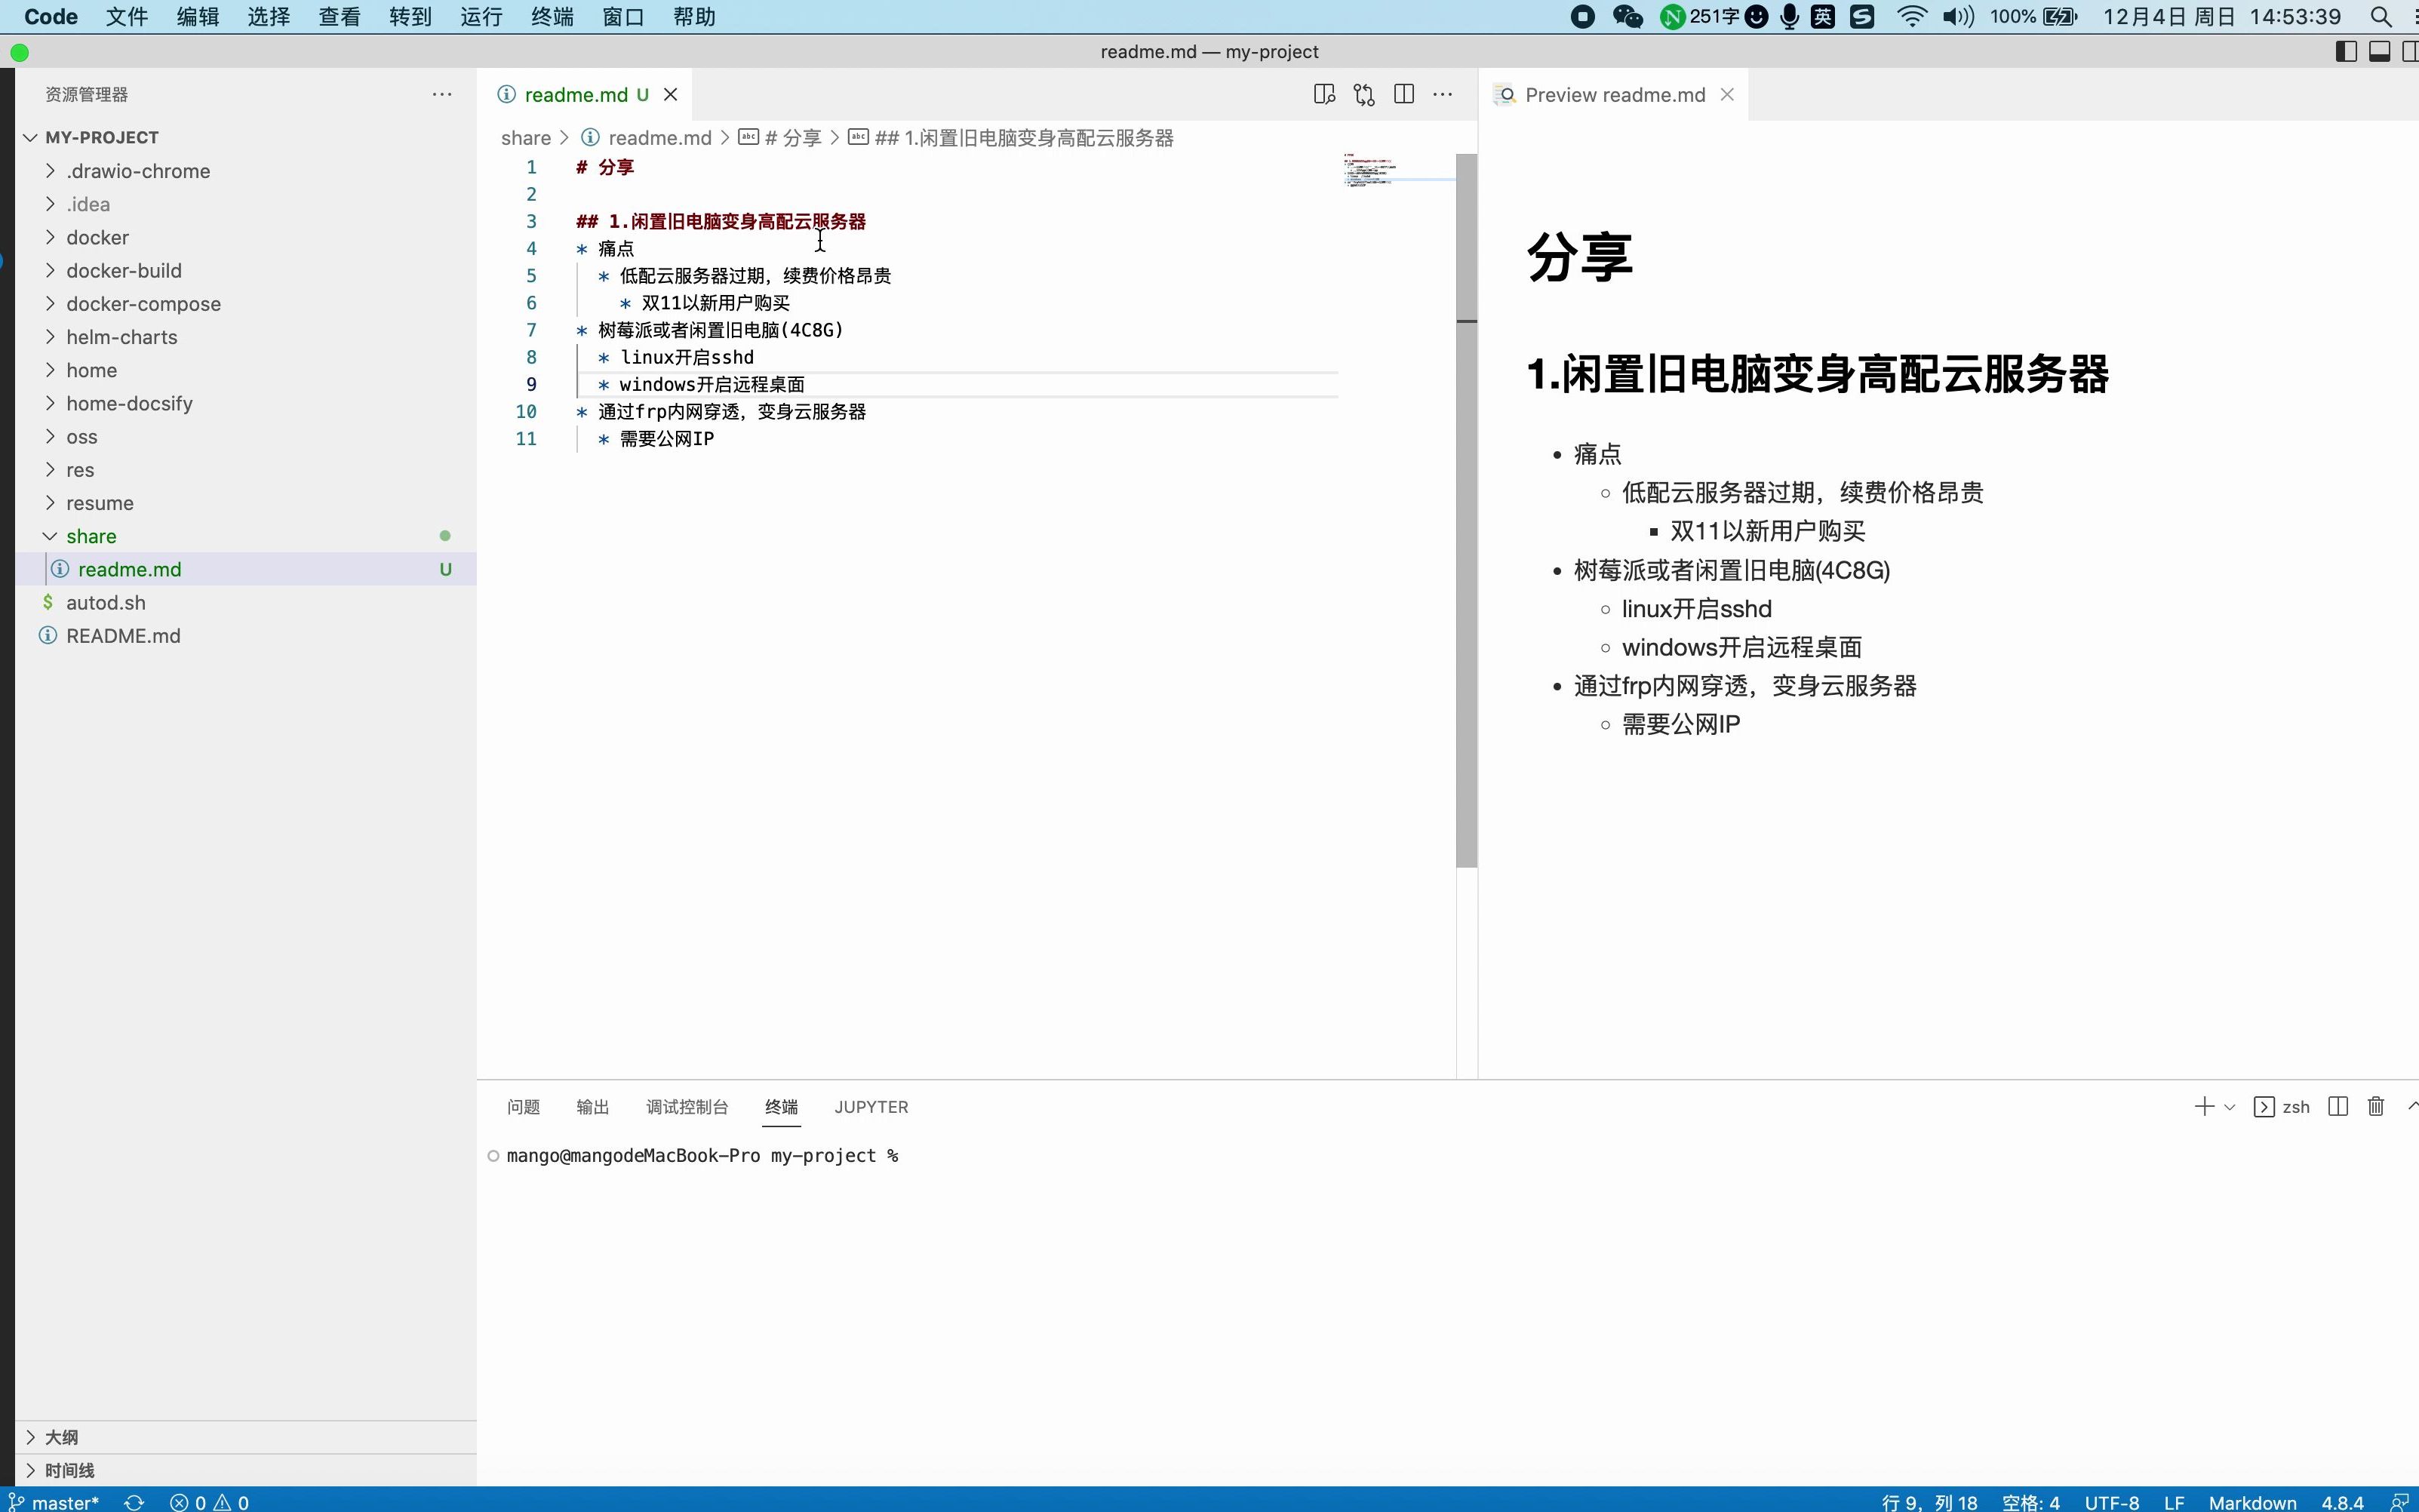Change encoding UTF-8 in status bar

tap(2112, 1502)
